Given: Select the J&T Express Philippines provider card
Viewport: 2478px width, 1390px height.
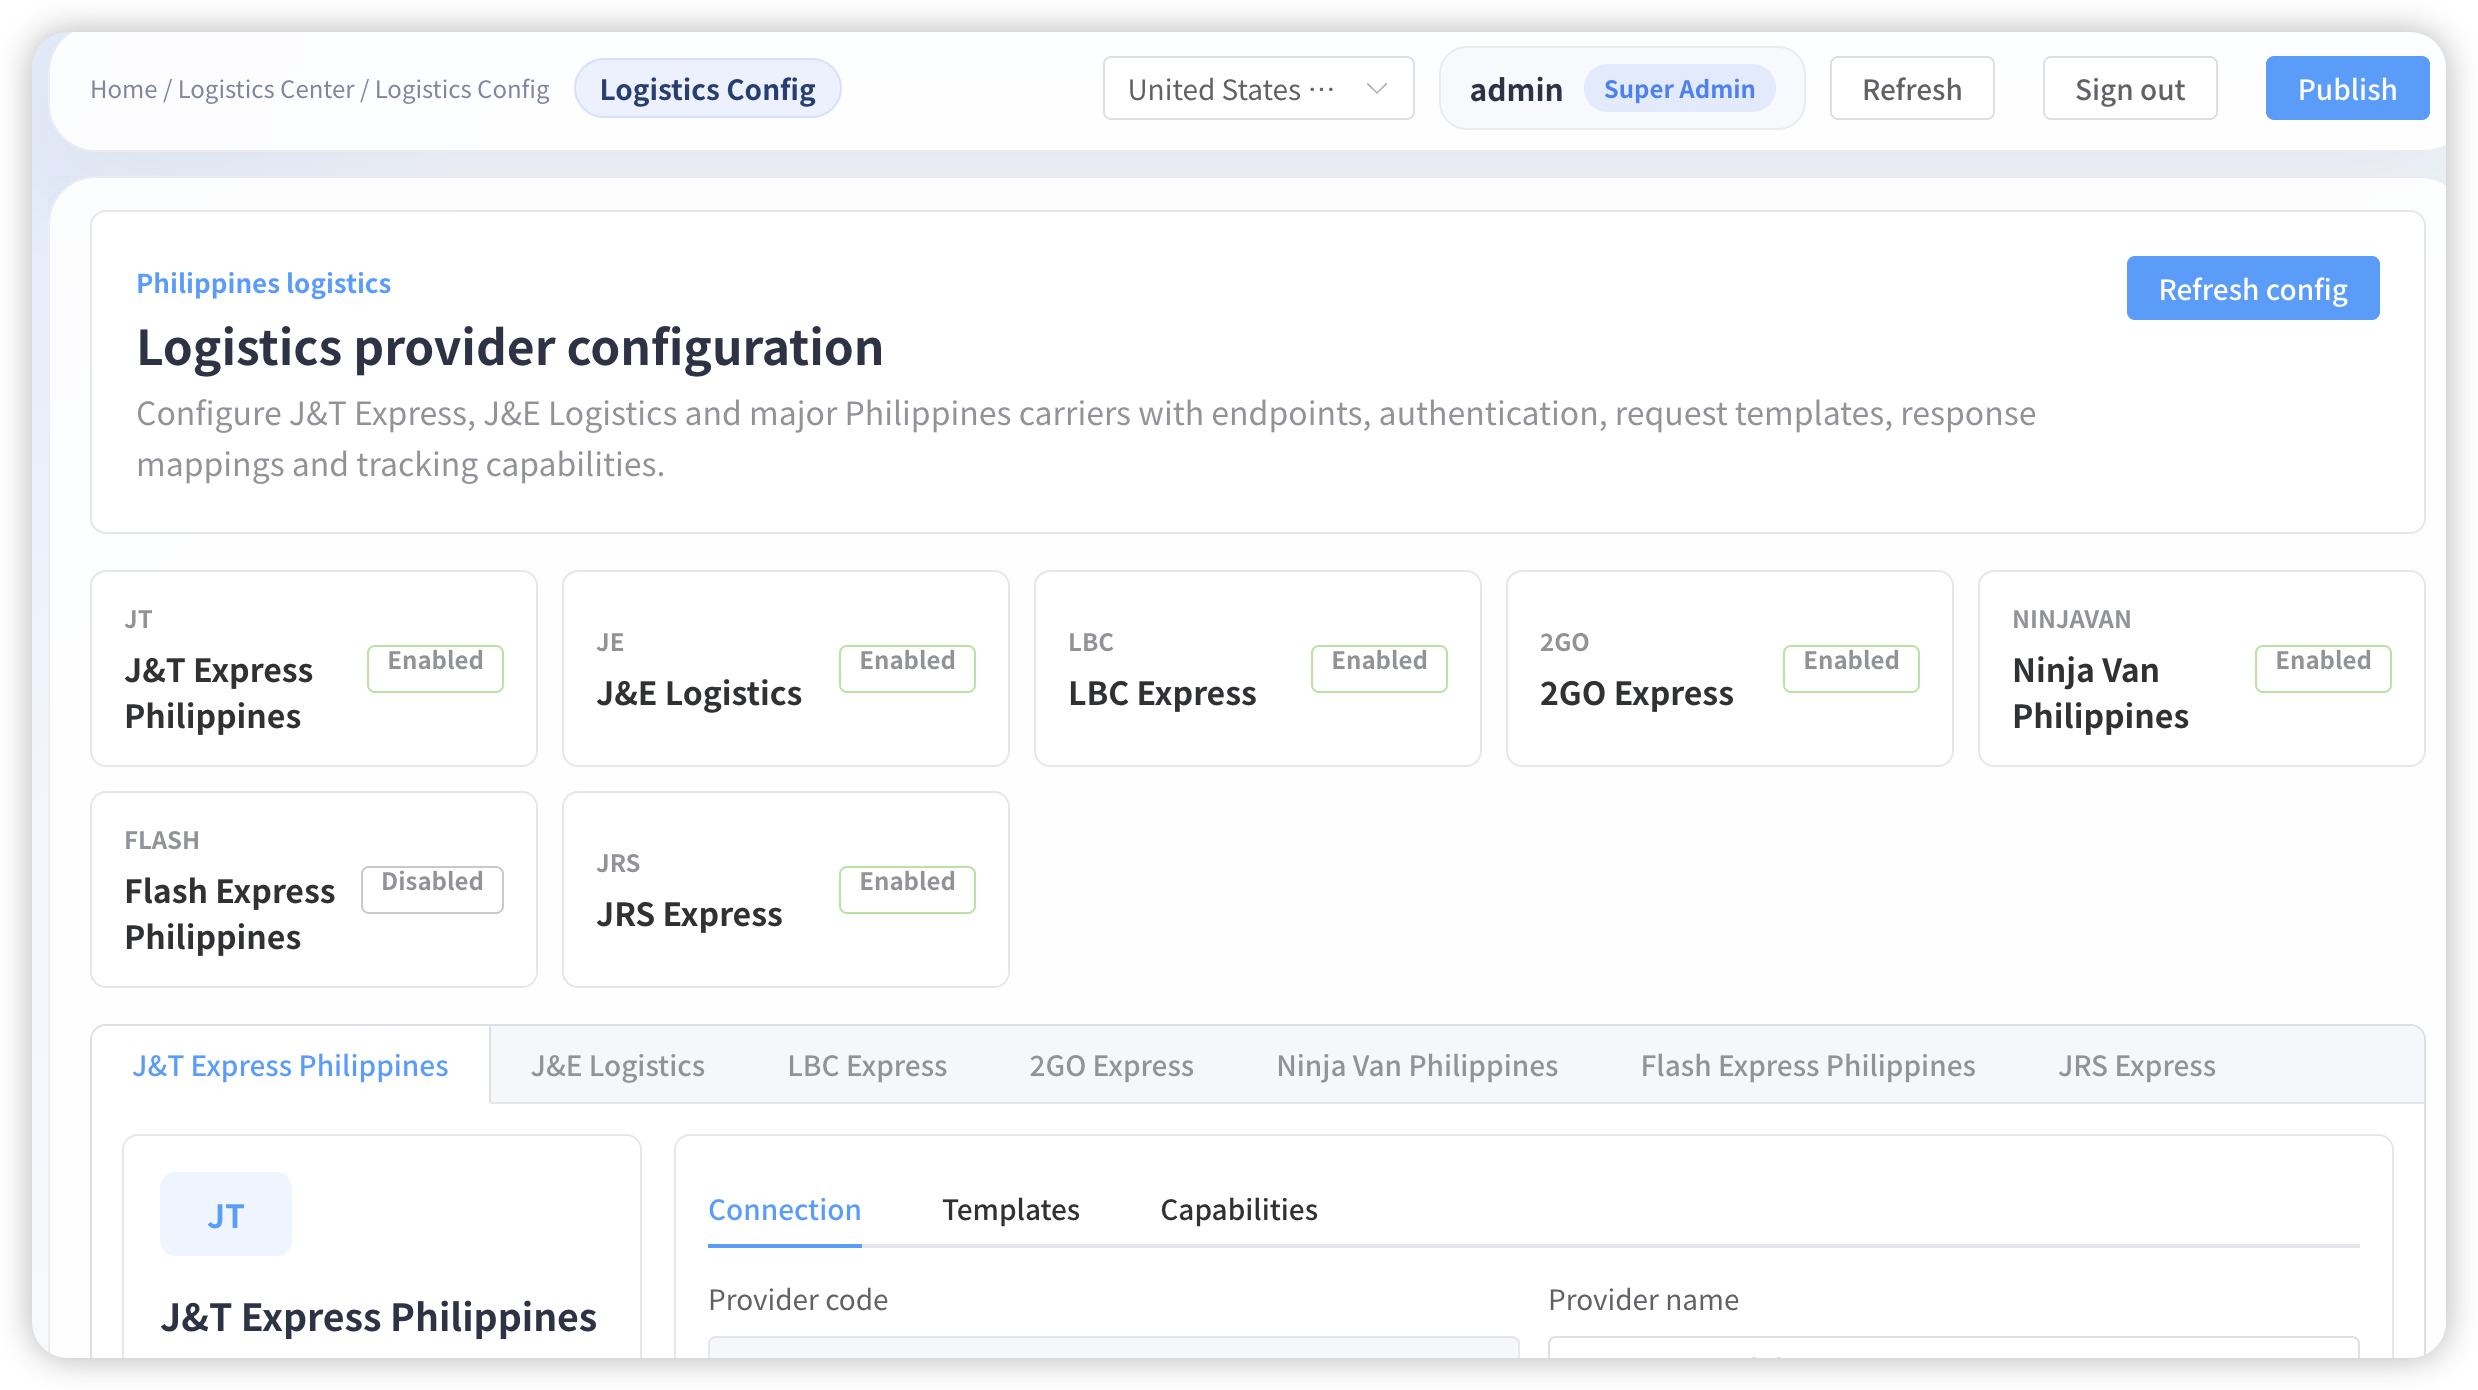Looking at the screenshot, I should click(x=314, y=669).
